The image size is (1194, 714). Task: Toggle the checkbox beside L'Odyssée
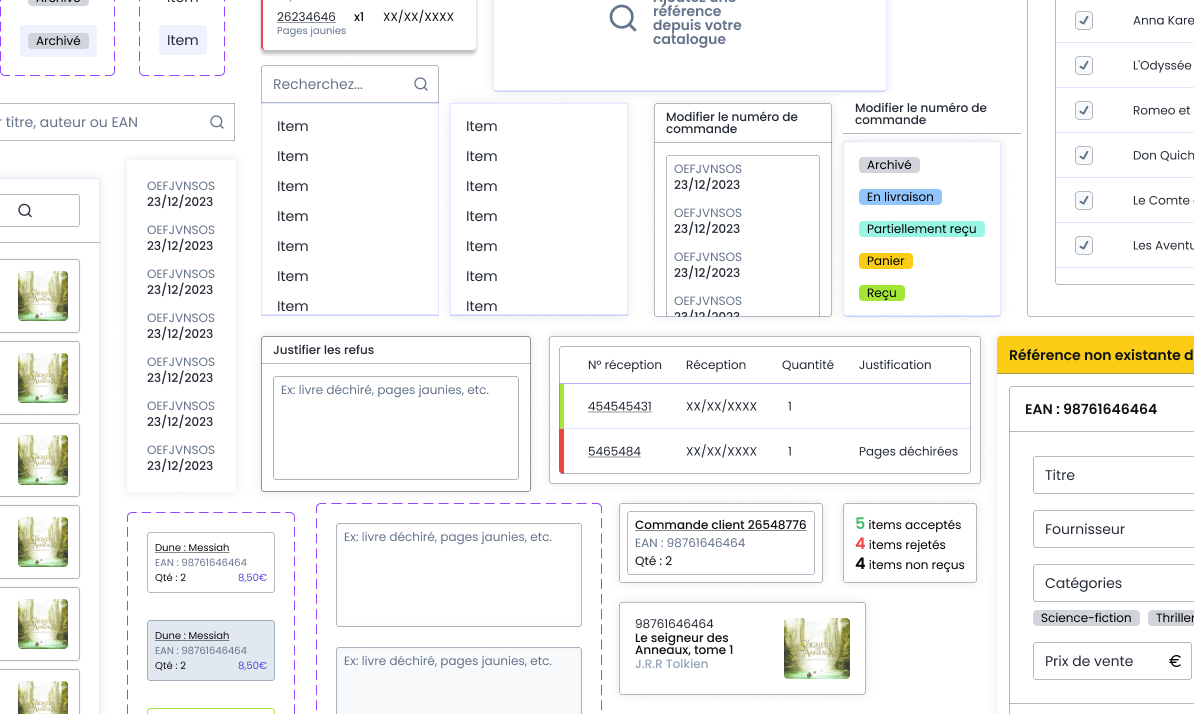click(1083, 65)
